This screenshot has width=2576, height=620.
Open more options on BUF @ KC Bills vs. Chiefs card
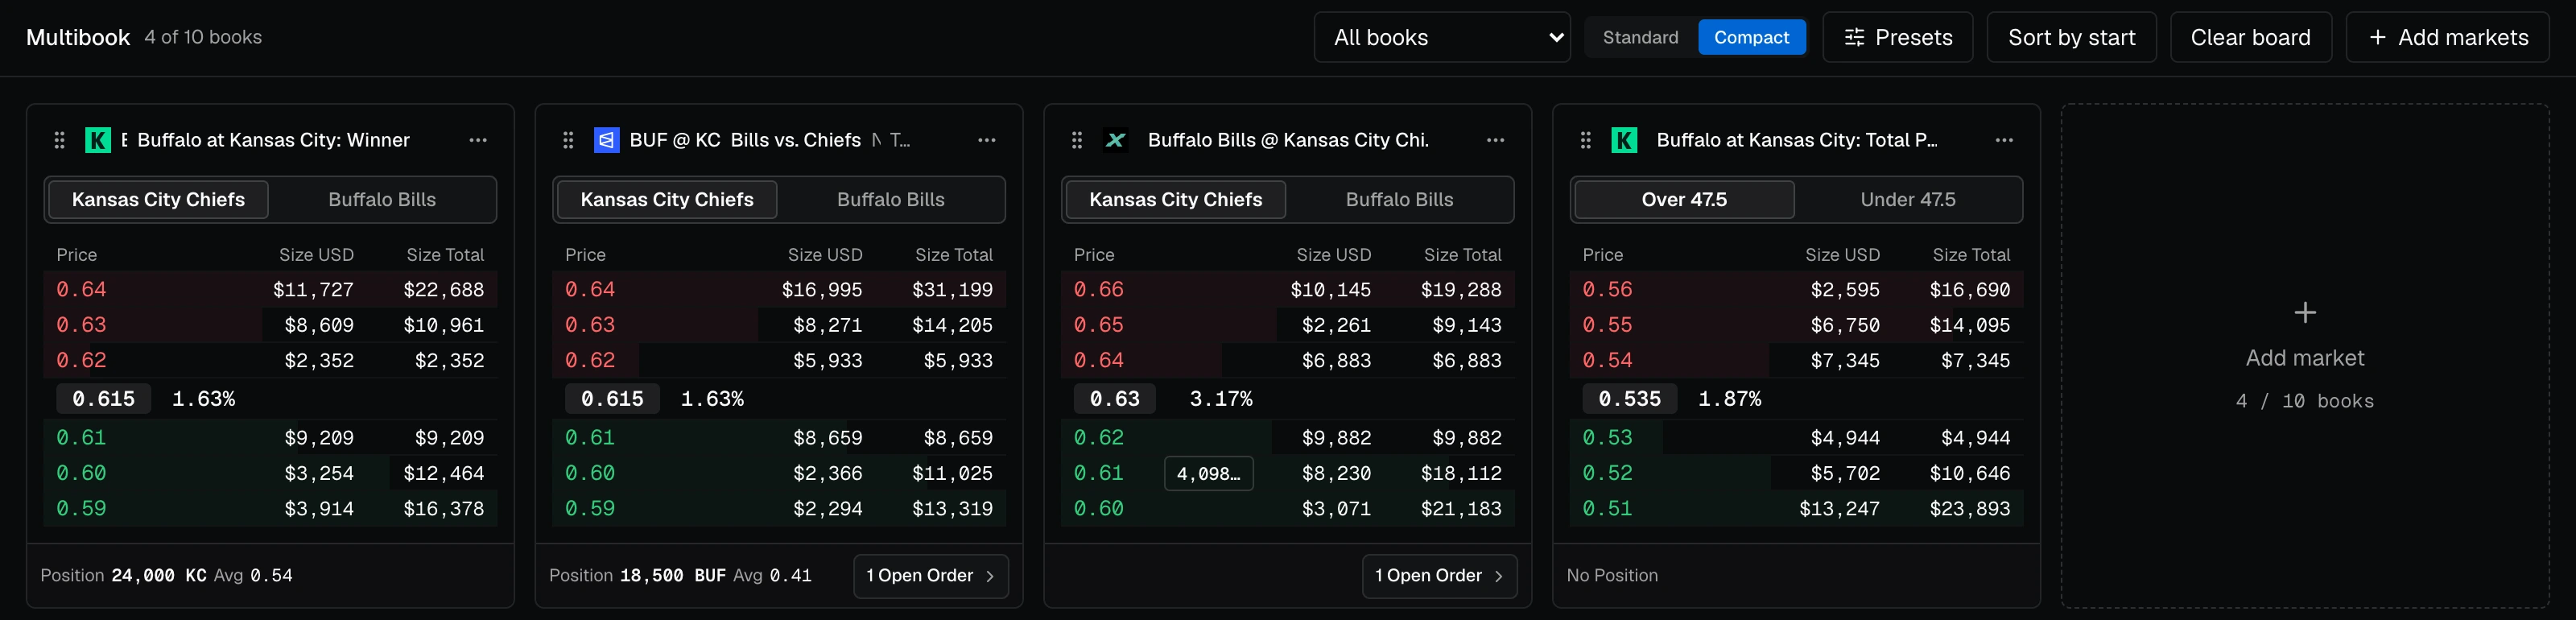(x=987, y=140)
